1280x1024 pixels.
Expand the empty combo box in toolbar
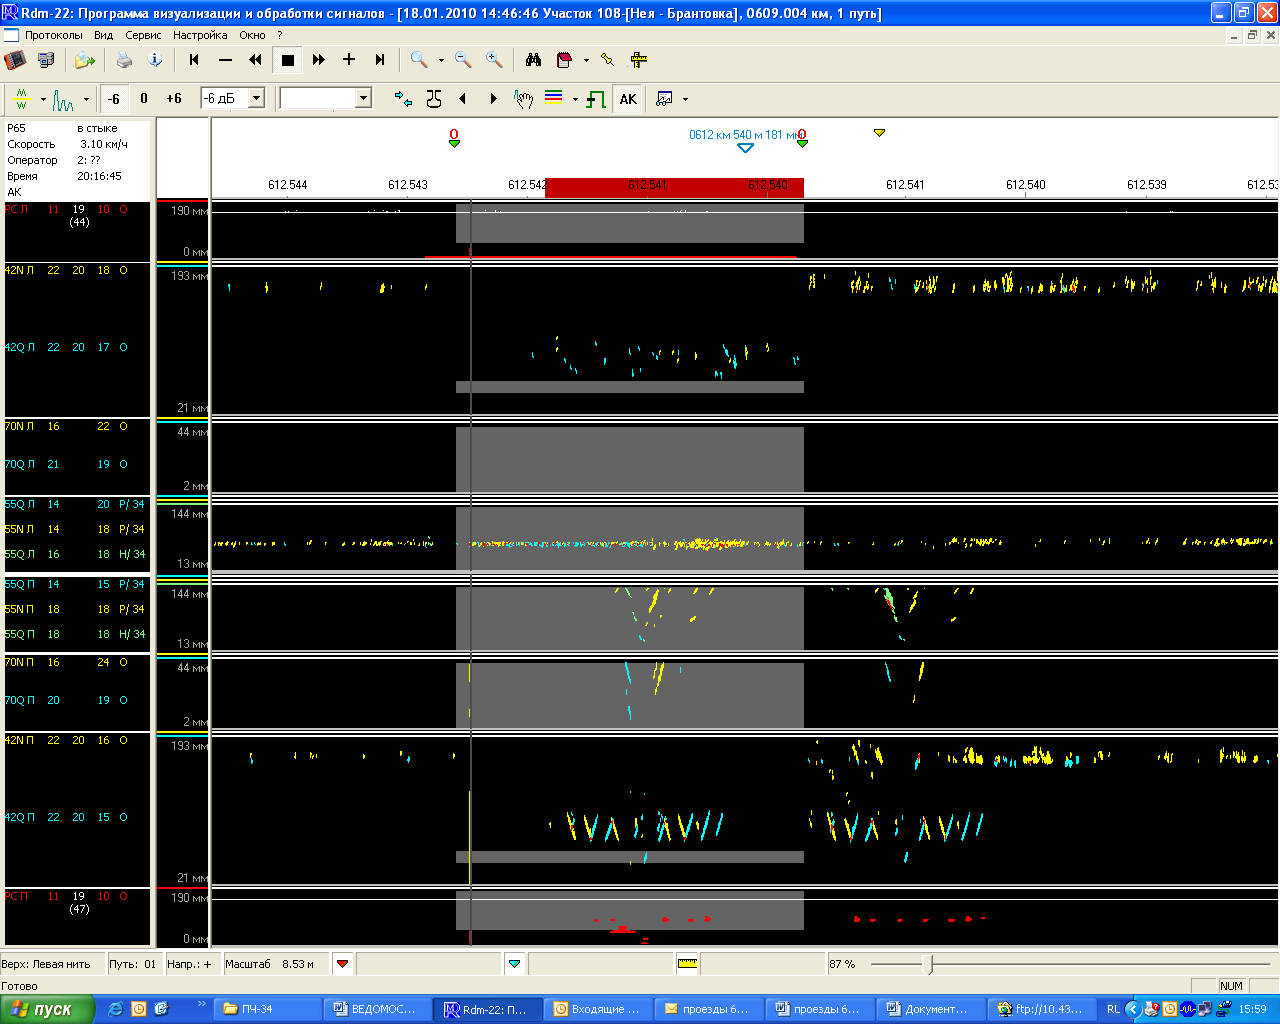(x=363, y=98)
